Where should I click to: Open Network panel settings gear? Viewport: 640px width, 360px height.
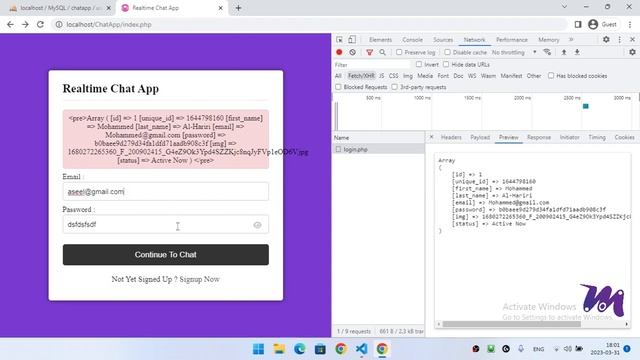point(632,52)
